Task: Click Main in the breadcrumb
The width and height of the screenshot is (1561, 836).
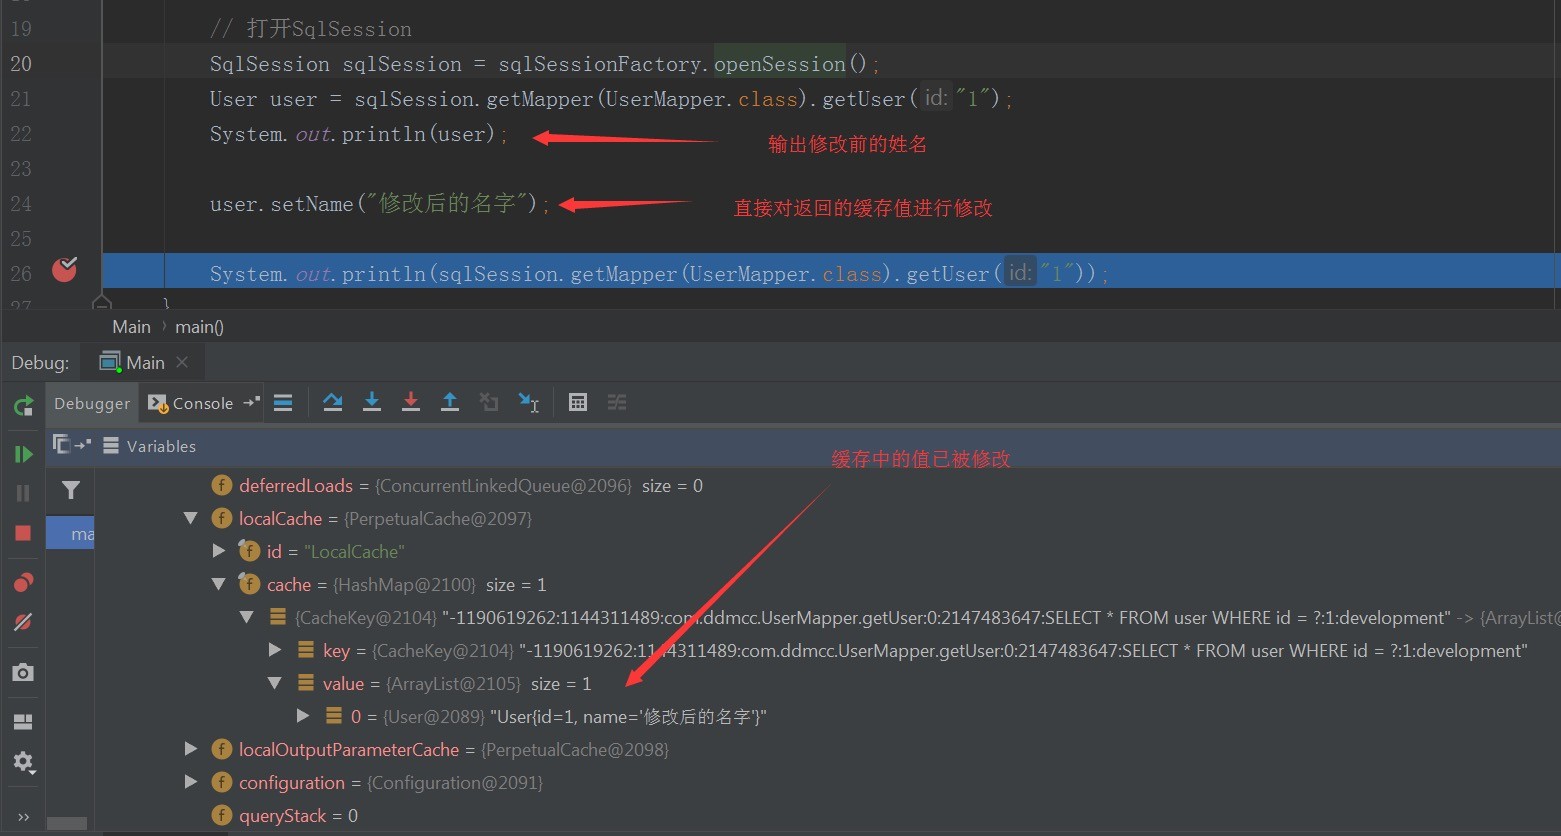Action: pyautogui.click(x=131, y=327)
